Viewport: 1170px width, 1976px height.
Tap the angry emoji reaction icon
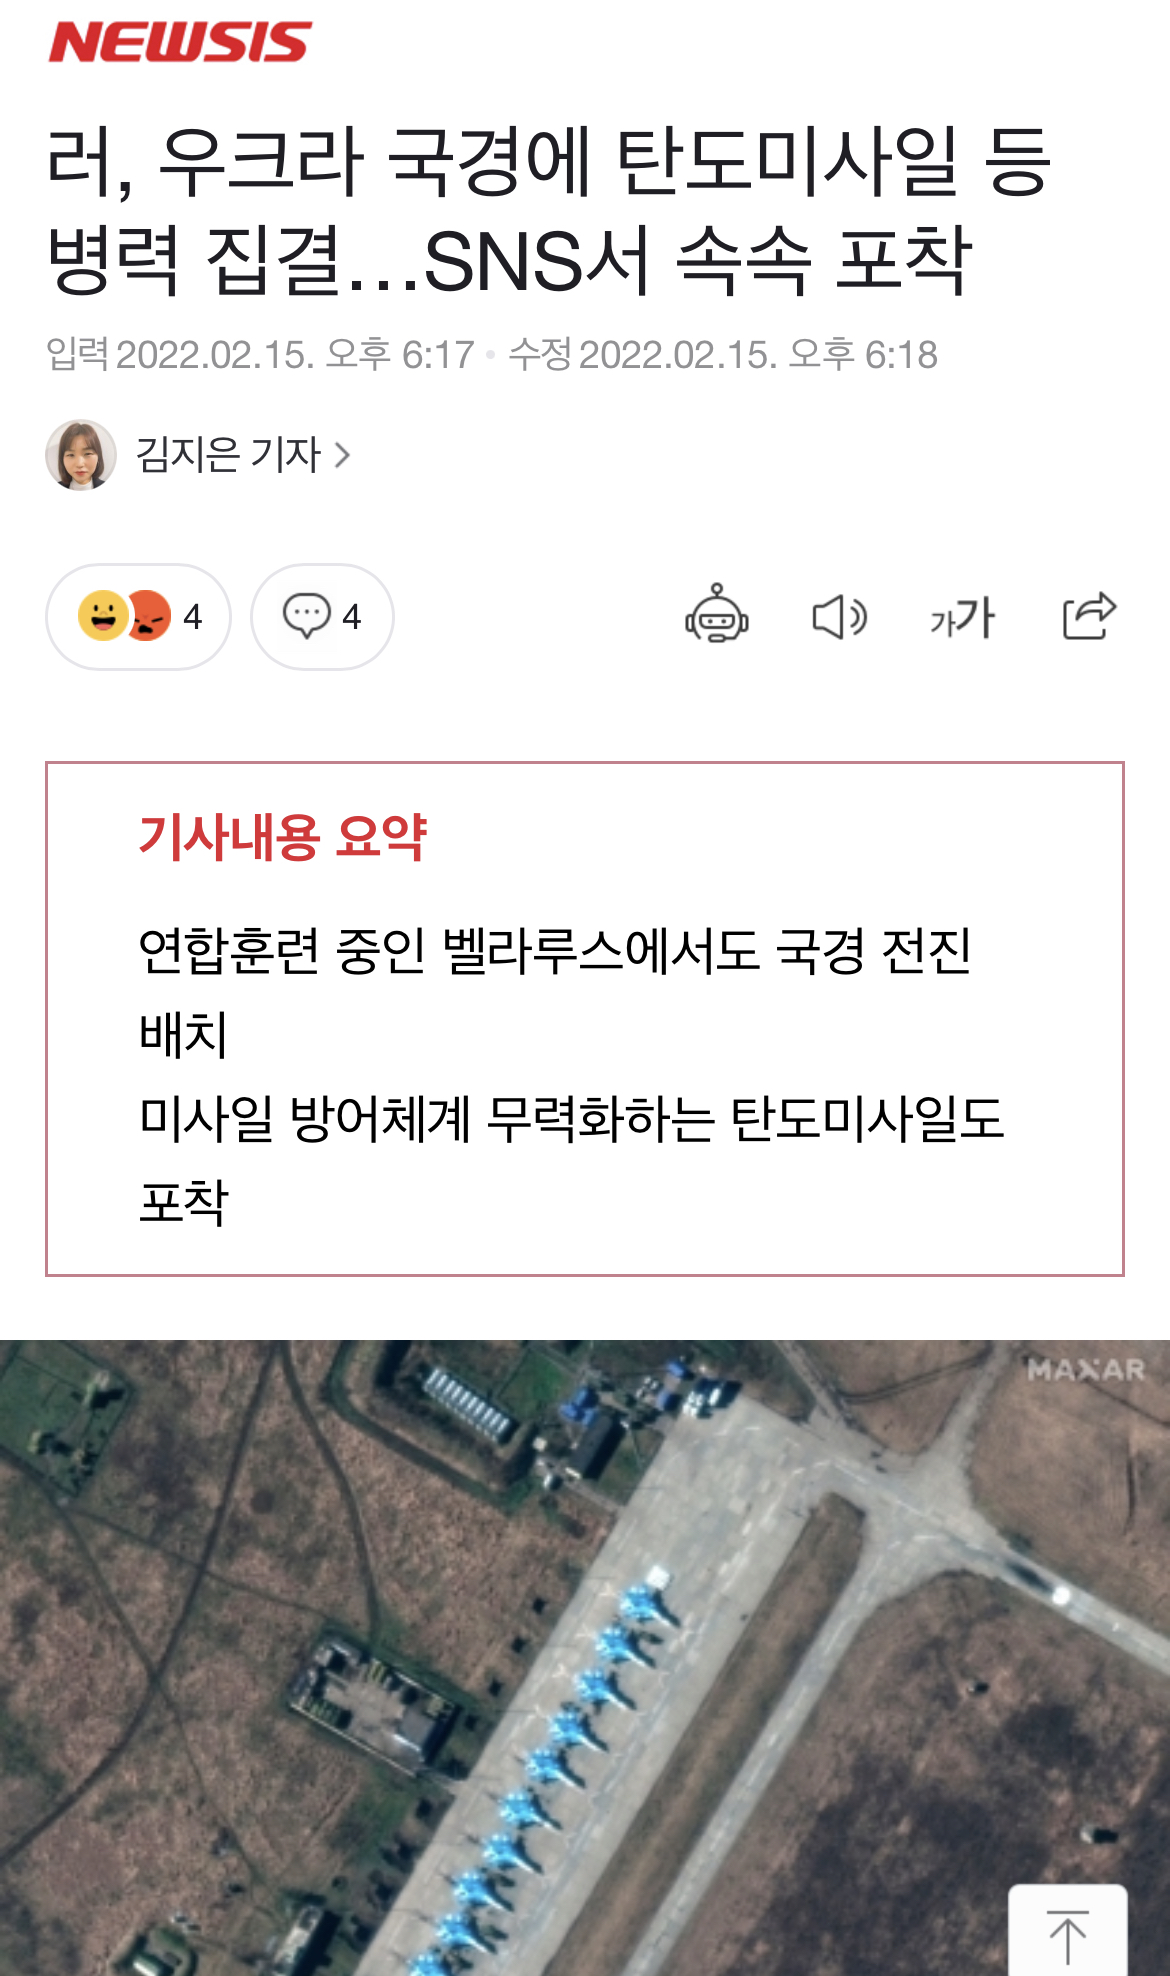click(x=150, y=615)
